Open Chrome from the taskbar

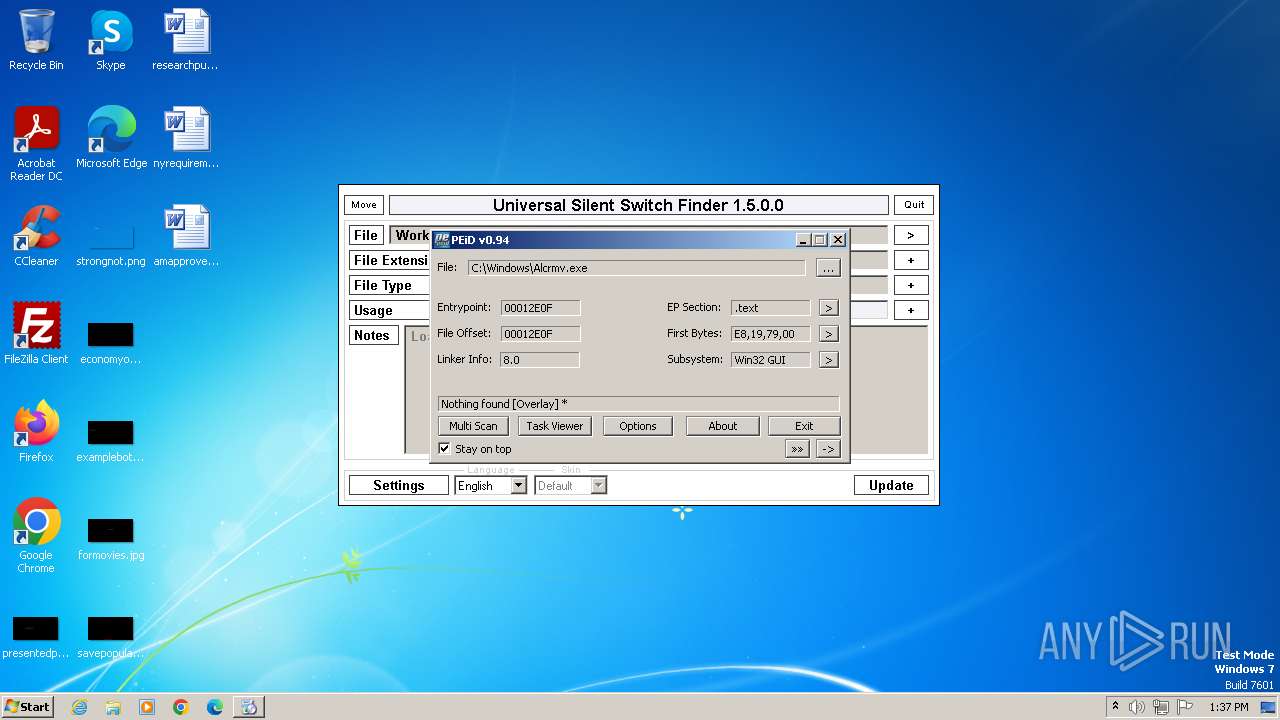click(181, 707)
